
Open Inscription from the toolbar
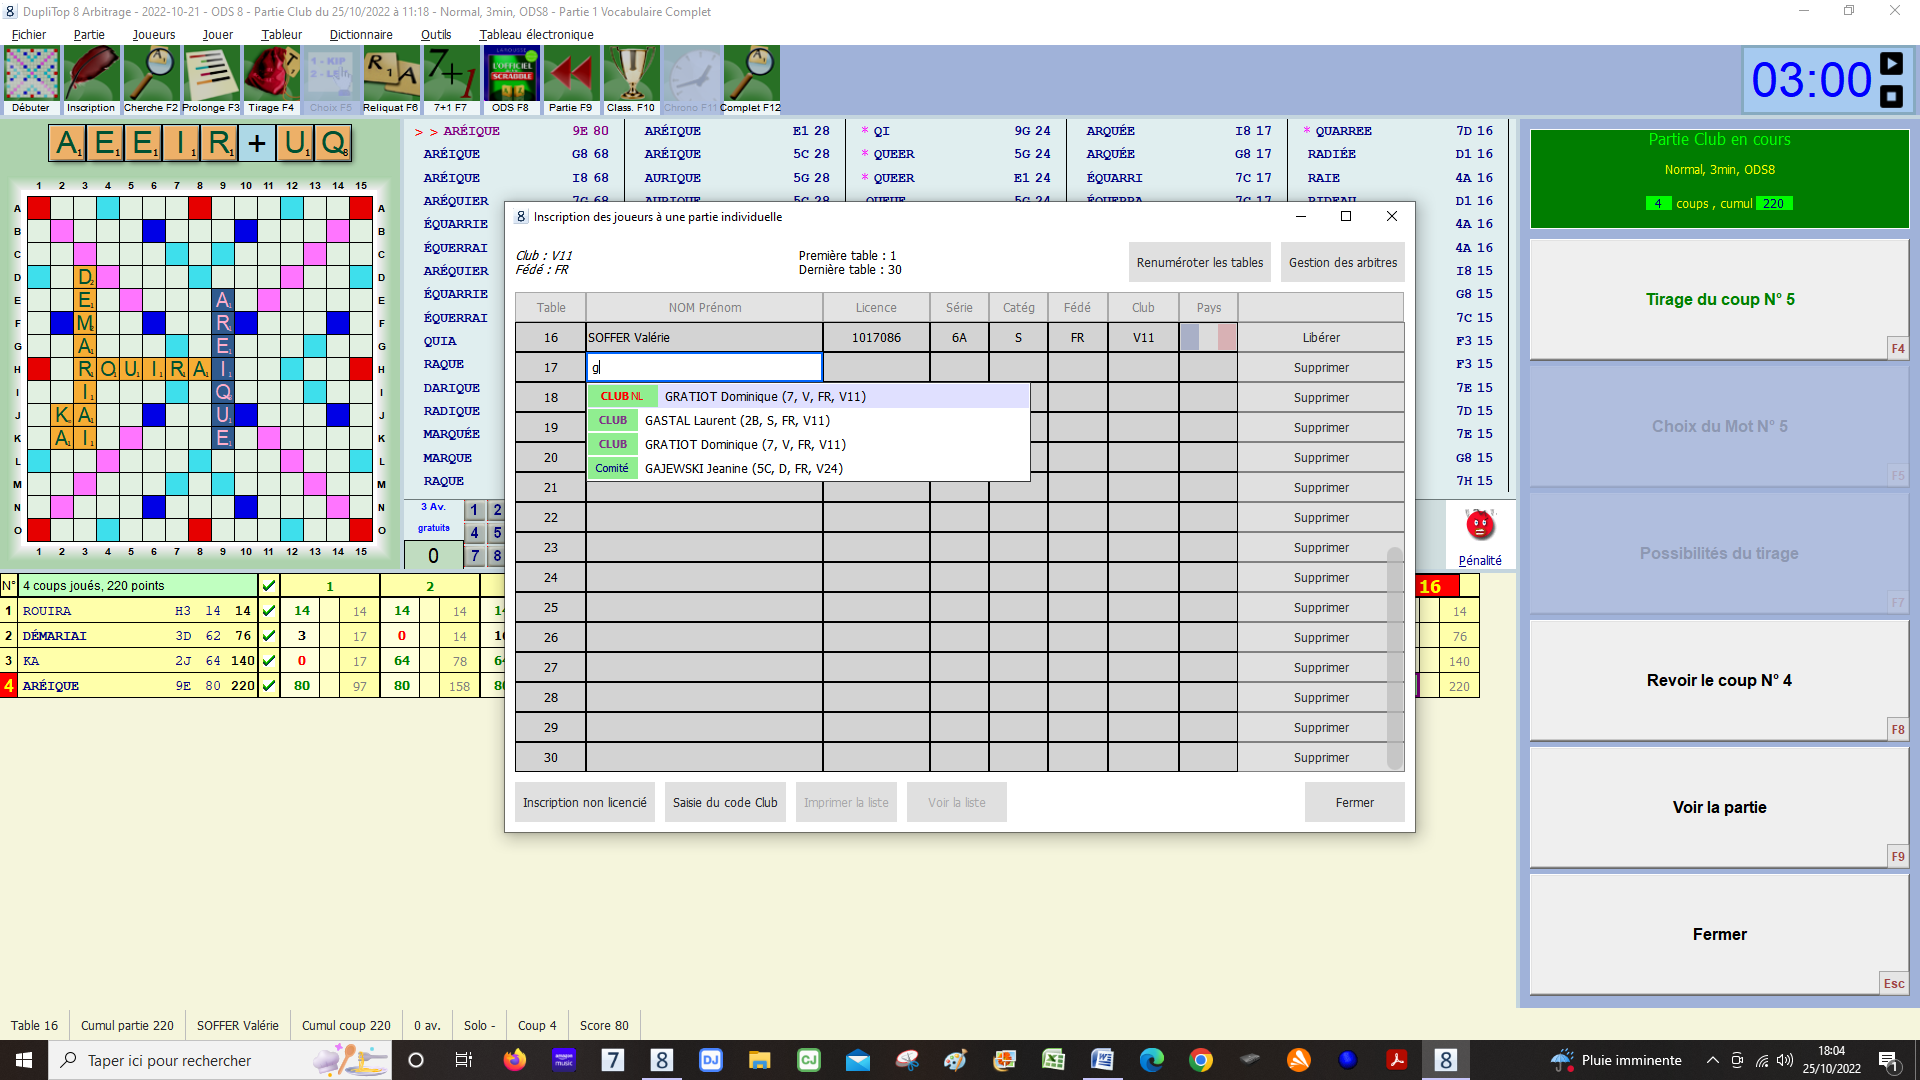tap(91, 75)
